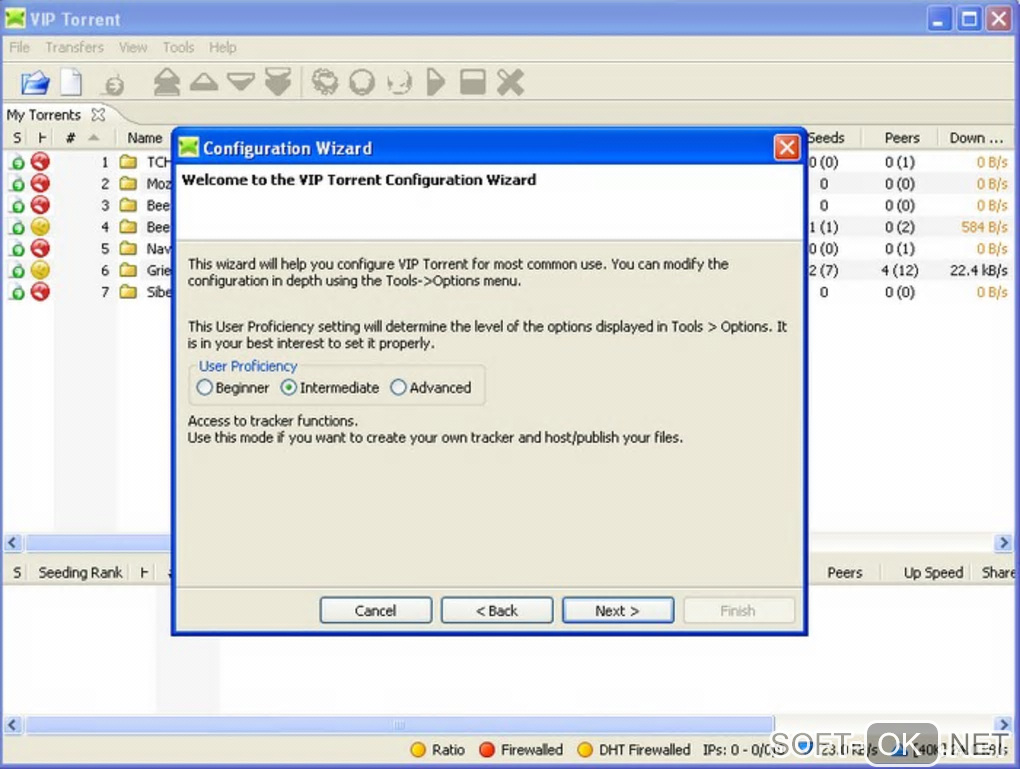This screenshot has height=769, width=1020.
Task: Click the yellow DHT Firewalled indicator
Action: 585,750
